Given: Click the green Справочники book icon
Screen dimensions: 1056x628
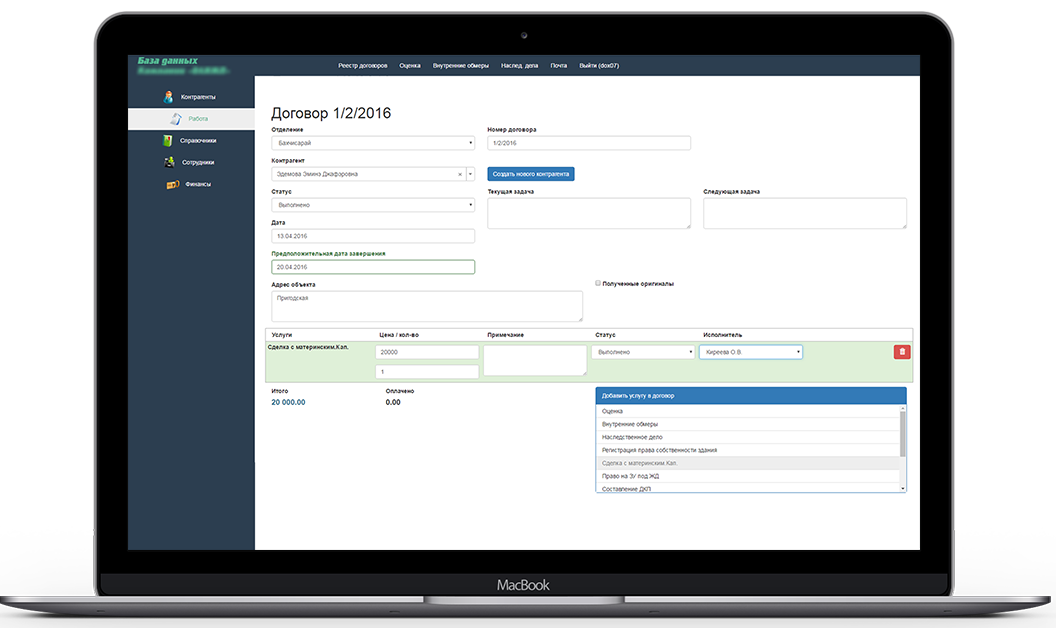Looking at the screenshot, I should point(167,140).
